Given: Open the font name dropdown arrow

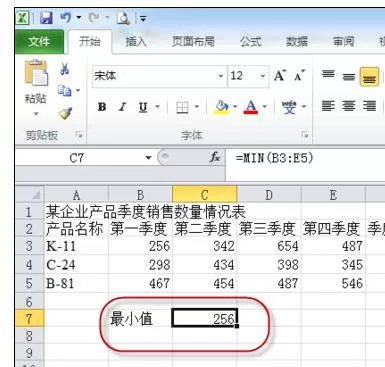Looking at the screenshot, I should 221,76.
